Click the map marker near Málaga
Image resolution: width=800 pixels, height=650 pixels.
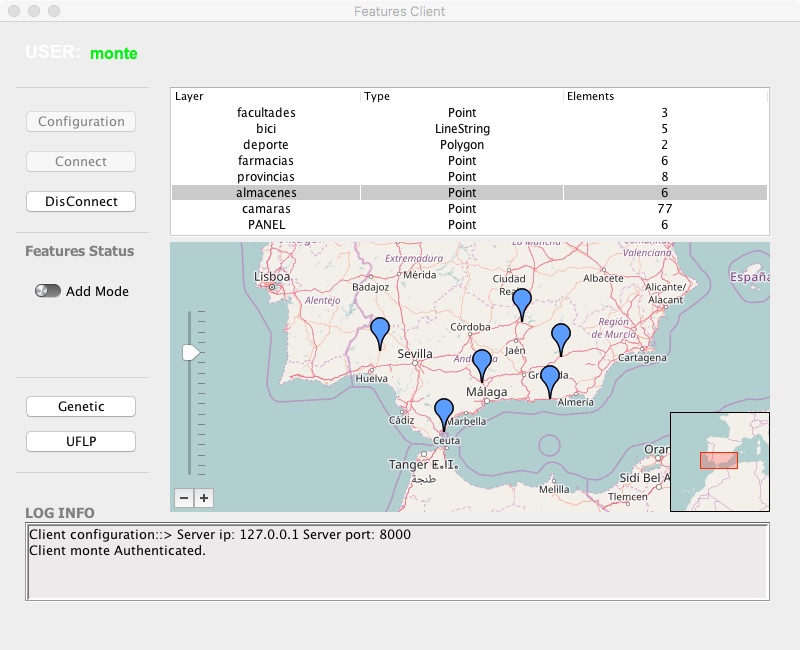click(x=483, y=358)
